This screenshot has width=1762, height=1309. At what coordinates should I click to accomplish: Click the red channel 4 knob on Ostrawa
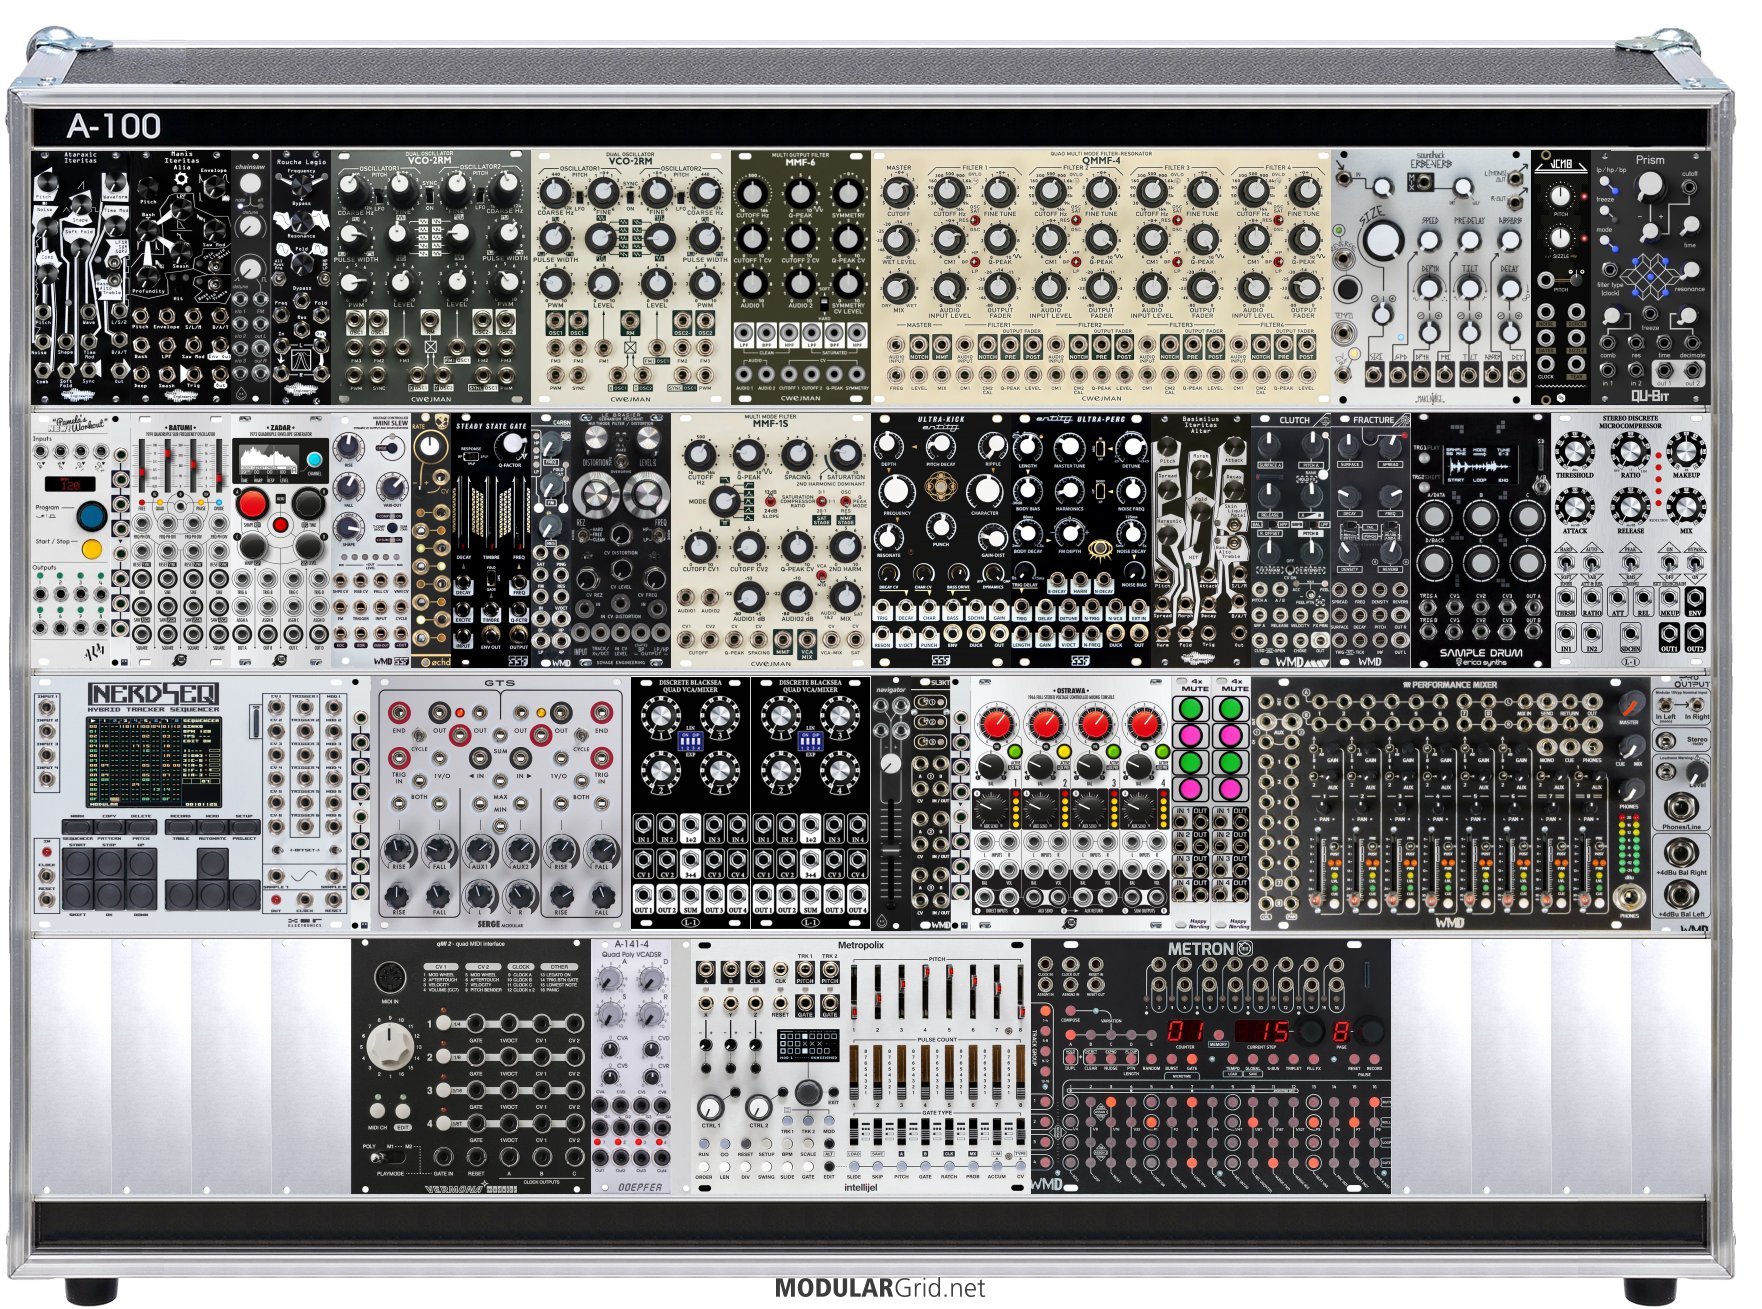click(x=1143, y=723)
